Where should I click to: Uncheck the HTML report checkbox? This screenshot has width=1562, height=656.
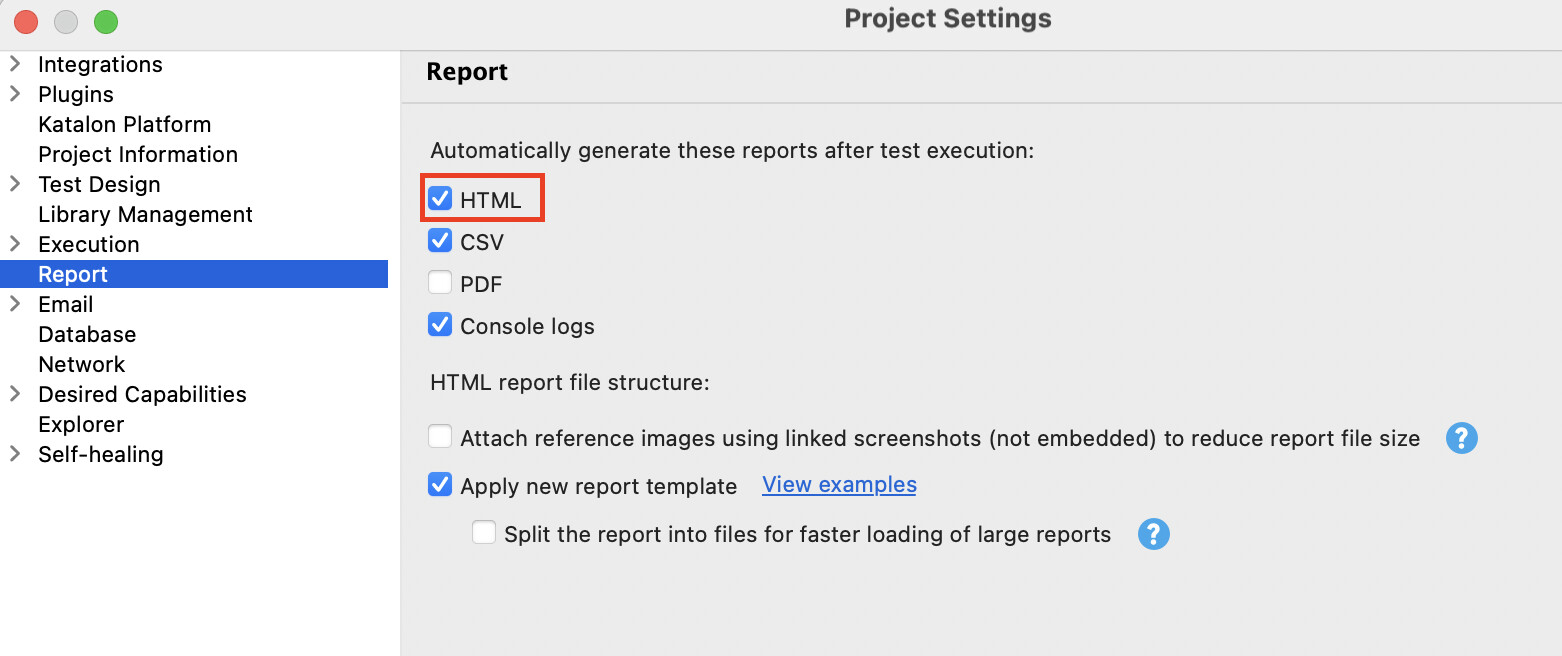[440, 199]
